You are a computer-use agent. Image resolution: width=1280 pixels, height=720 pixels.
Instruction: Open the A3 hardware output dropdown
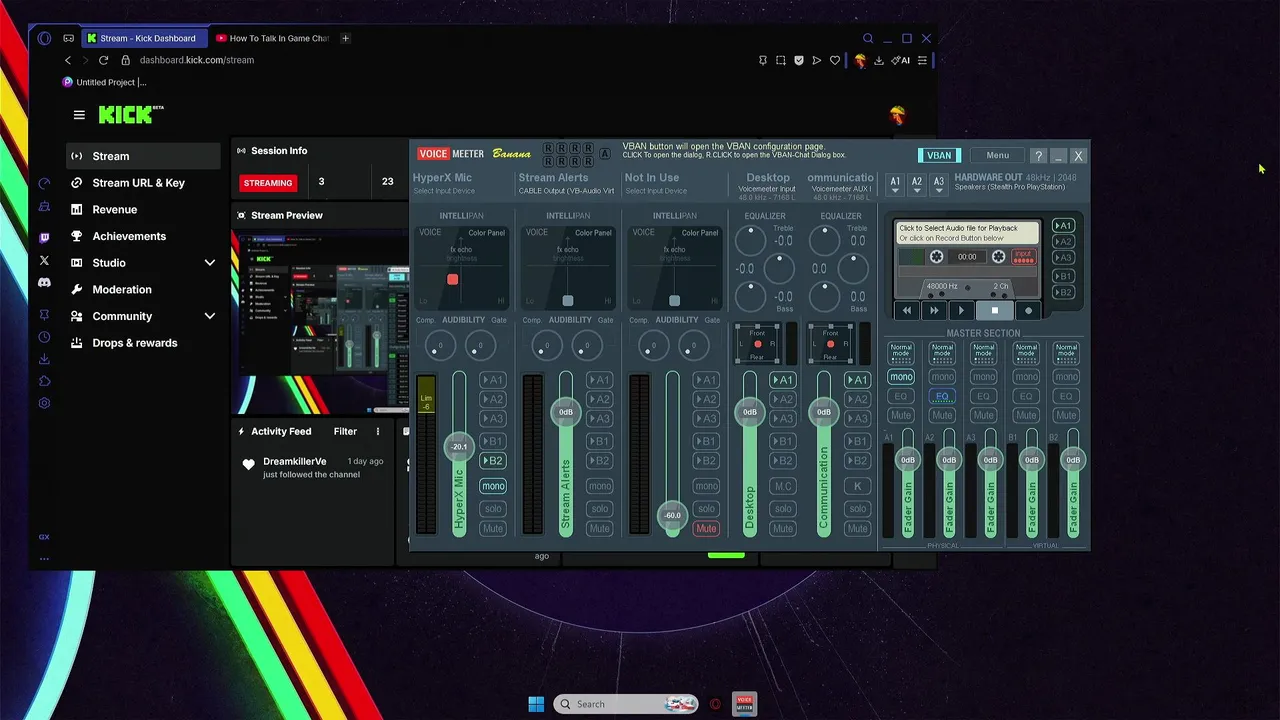[x=938, y=184]
